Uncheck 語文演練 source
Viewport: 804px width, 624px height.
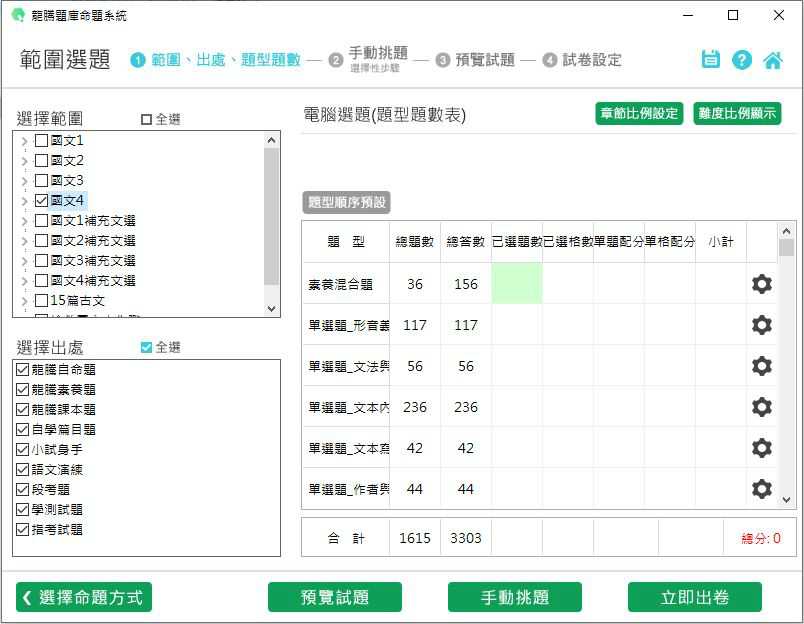coord(22,469)
